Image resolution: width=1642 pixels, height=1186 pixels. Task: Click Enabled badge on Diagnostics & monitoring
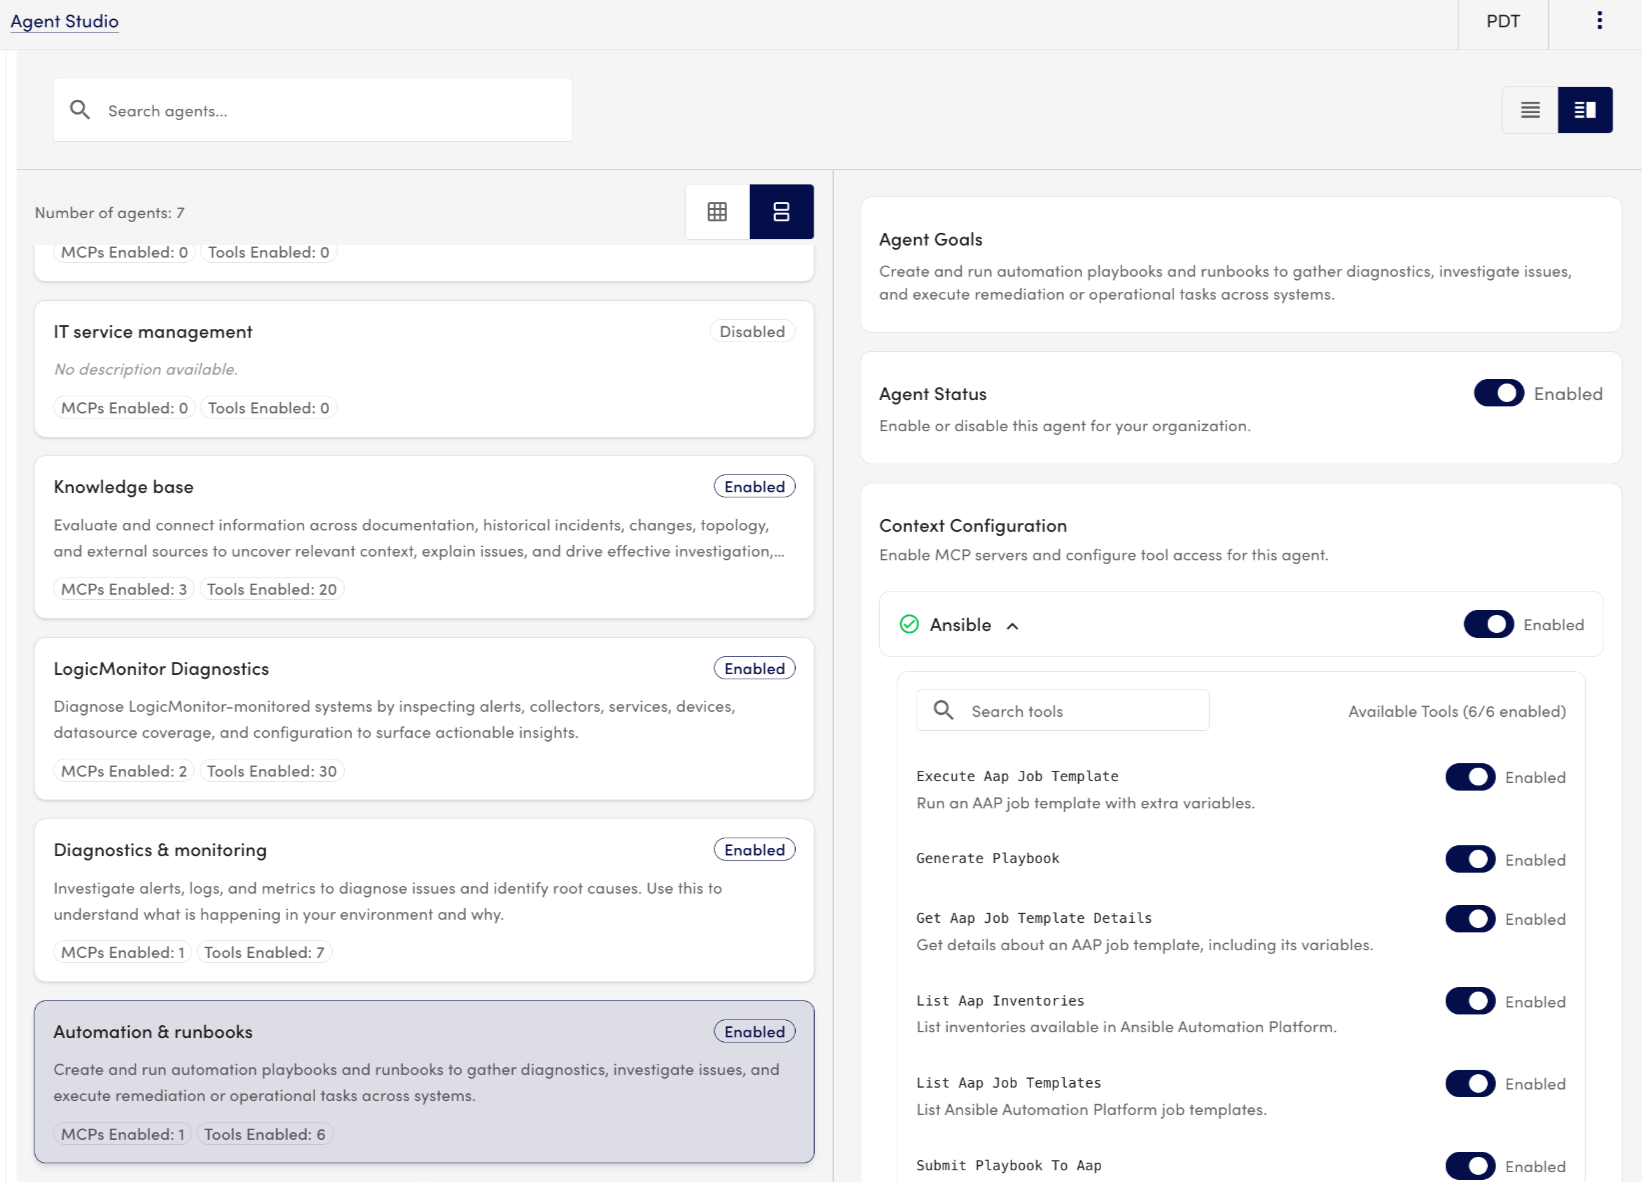[x=755, y=850]
